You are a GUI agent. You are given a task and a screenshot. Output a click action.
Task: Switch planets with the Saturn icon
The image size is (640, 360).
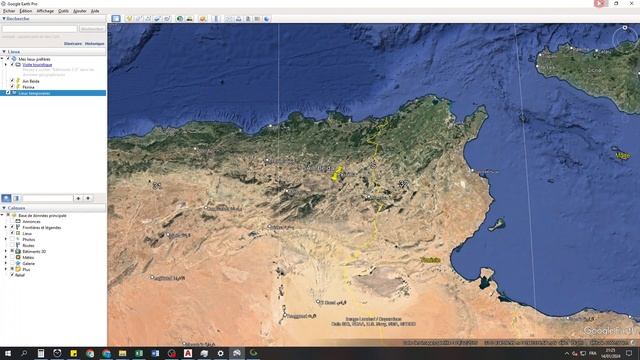pos(203,19)
